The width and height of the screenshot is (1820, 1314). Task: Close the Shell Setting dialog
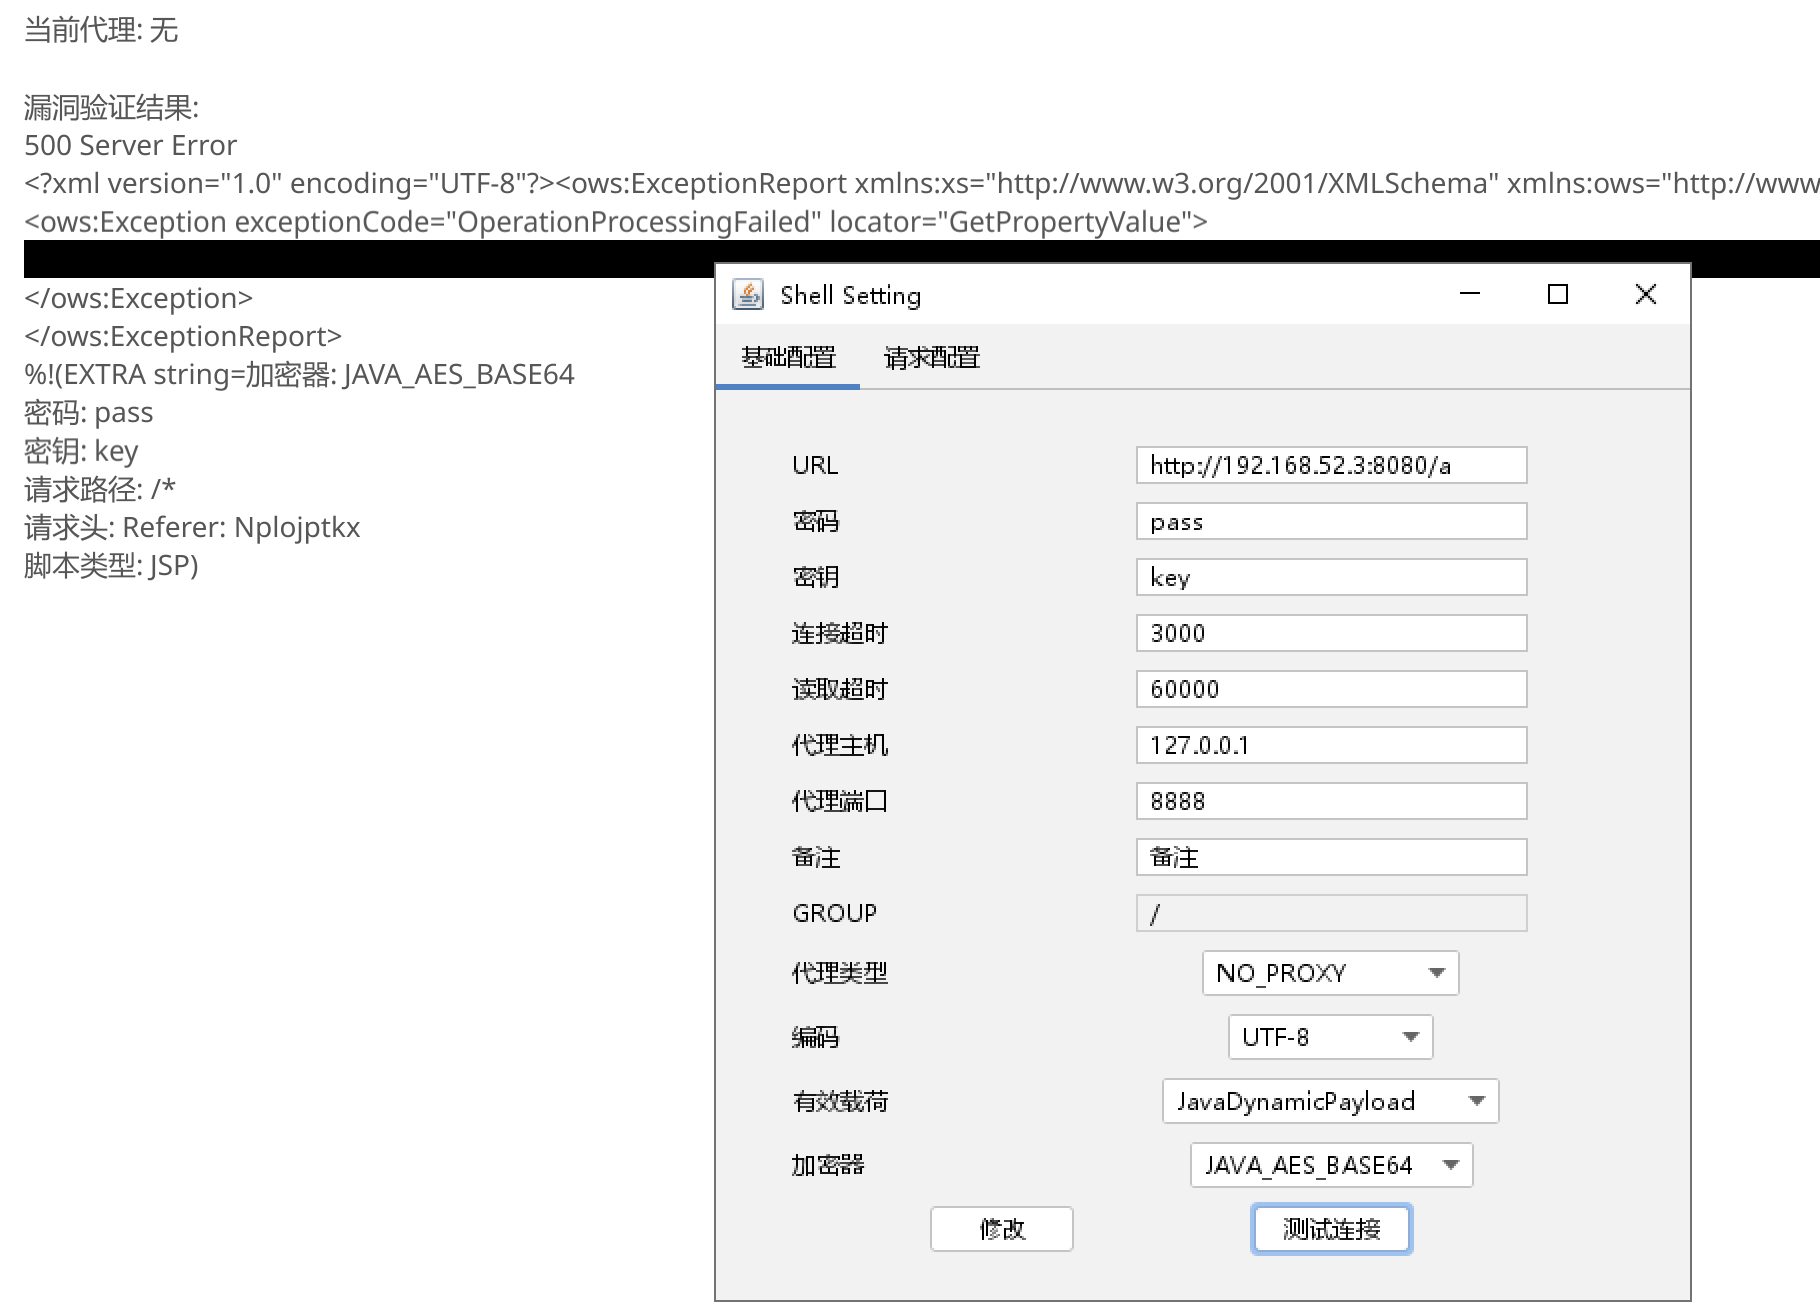click(1645, 294)
